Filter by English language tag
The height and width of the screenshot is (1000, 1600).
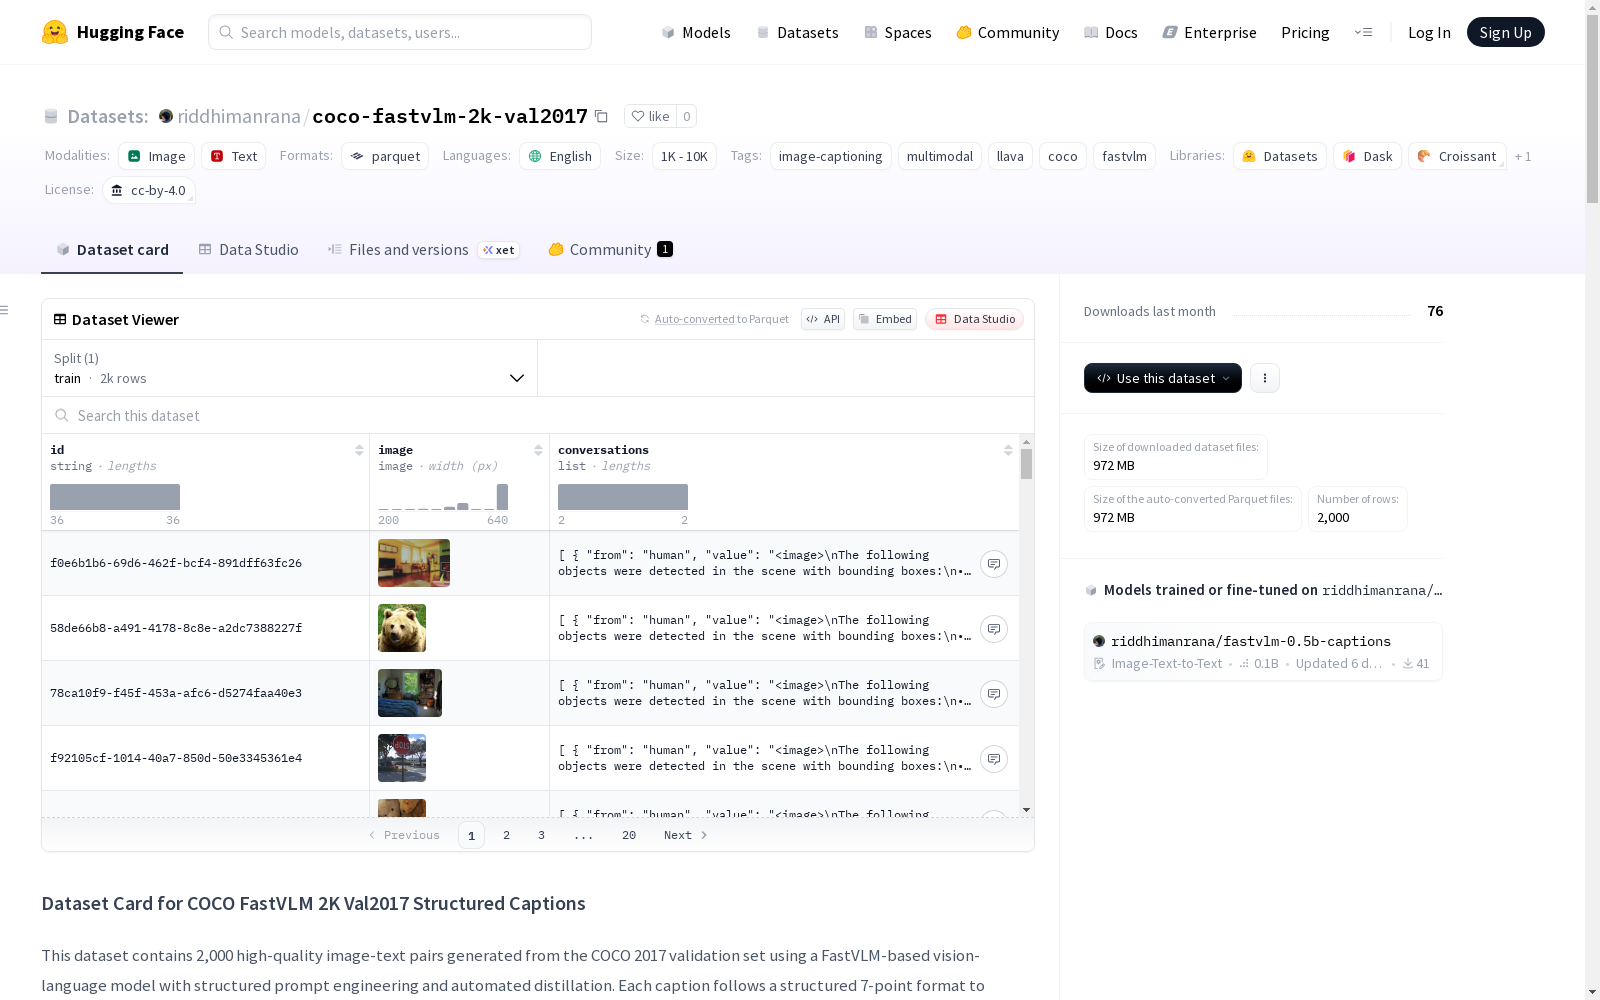point(560,156)
